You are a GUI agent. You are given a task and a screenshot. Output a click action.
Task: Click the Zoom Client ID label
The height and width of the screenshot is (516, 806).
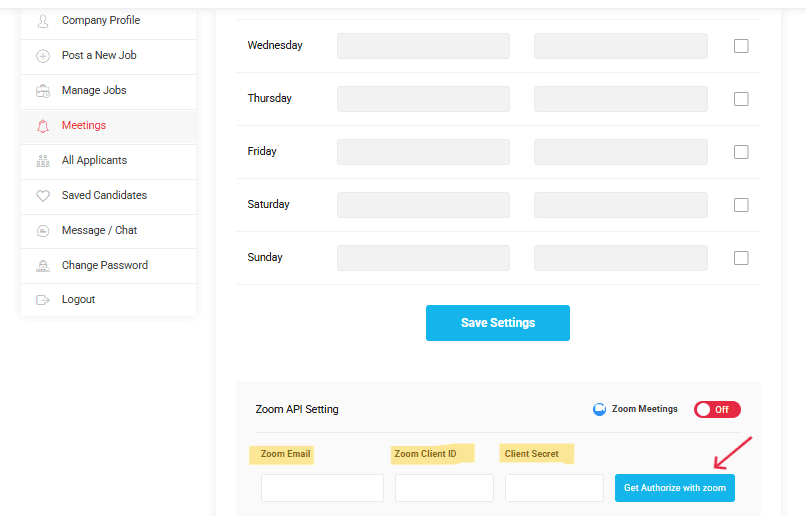coord(425,454)
